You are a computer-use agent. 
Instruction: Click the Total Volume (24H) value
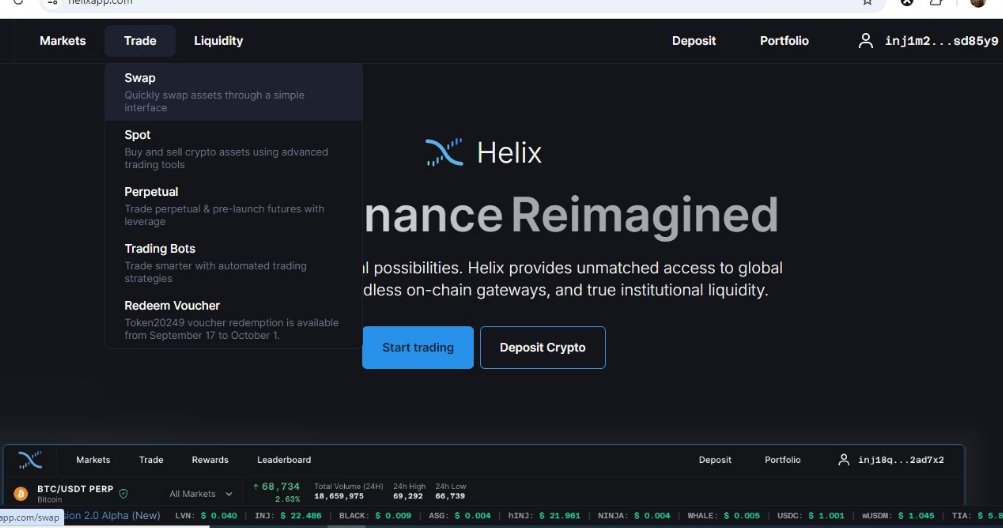pyautogui.click(x=339, y=496)
